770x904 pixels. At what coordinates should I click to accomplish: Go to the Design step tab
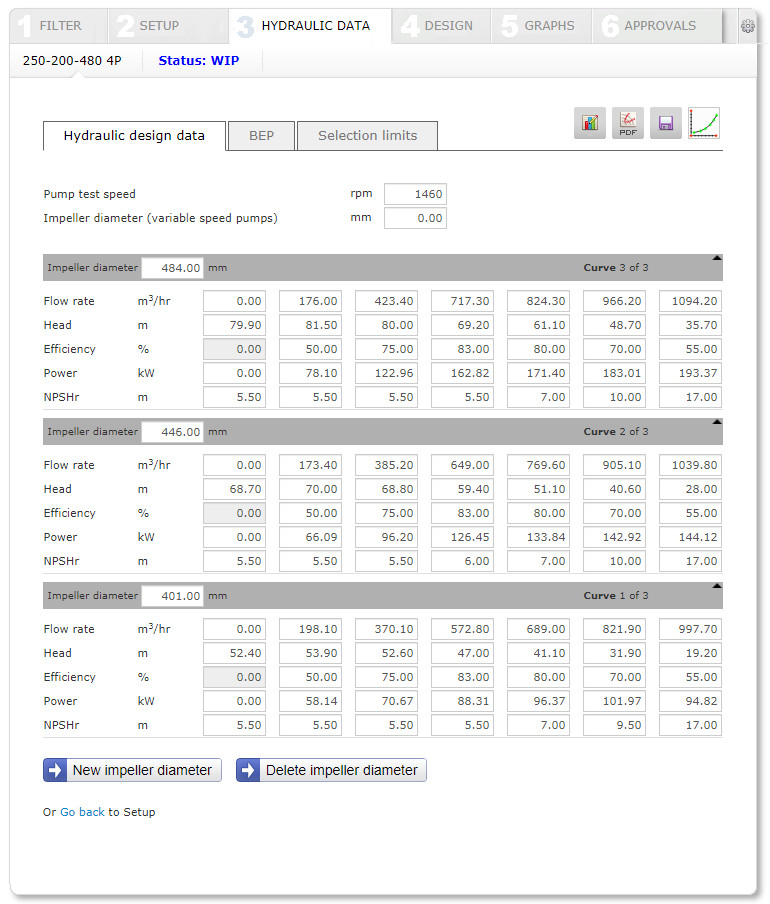(x=441, y=26)
